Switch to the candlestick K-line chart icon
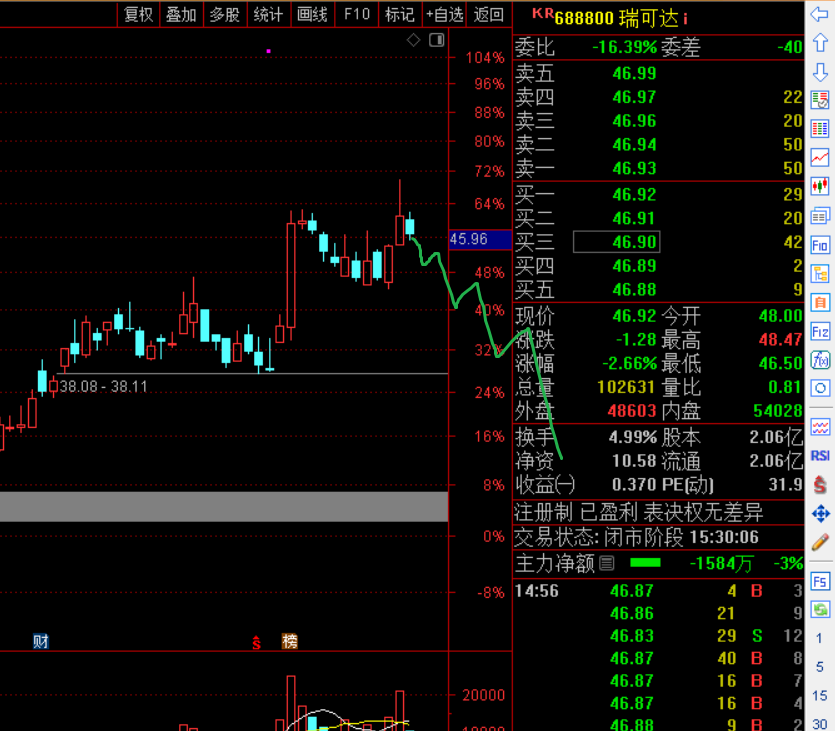 (x=820, y=186)
